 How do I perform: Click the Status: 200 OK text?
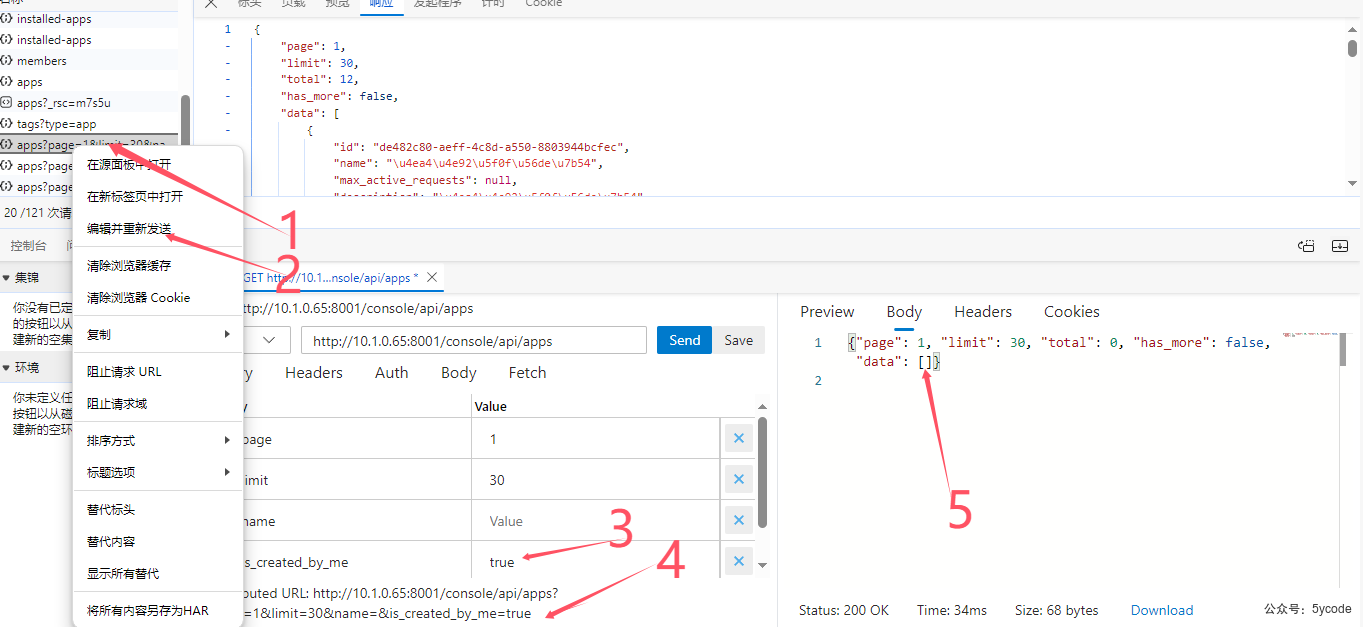tap(843, 610)
